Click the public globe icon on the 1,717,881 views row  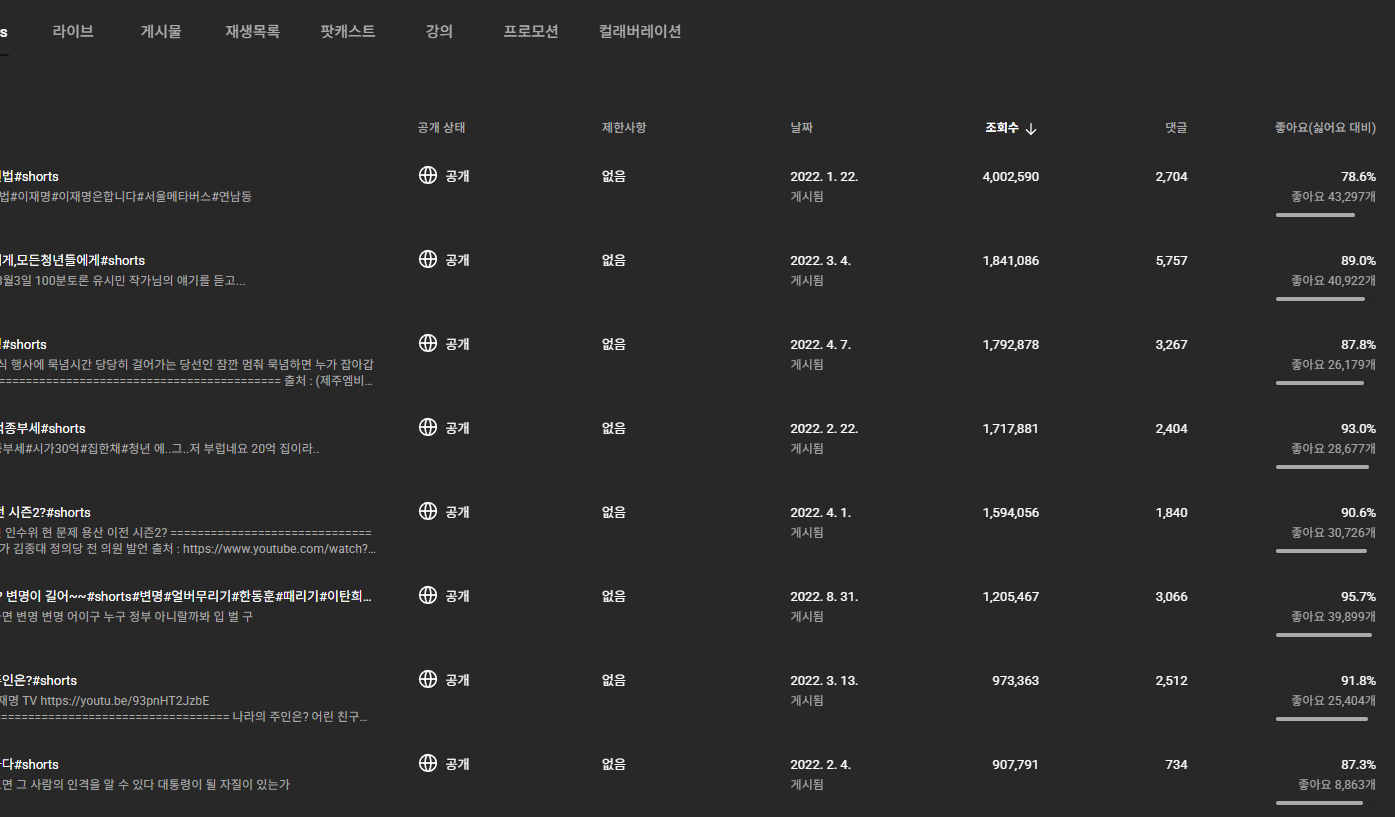click(x=428, y=428)
